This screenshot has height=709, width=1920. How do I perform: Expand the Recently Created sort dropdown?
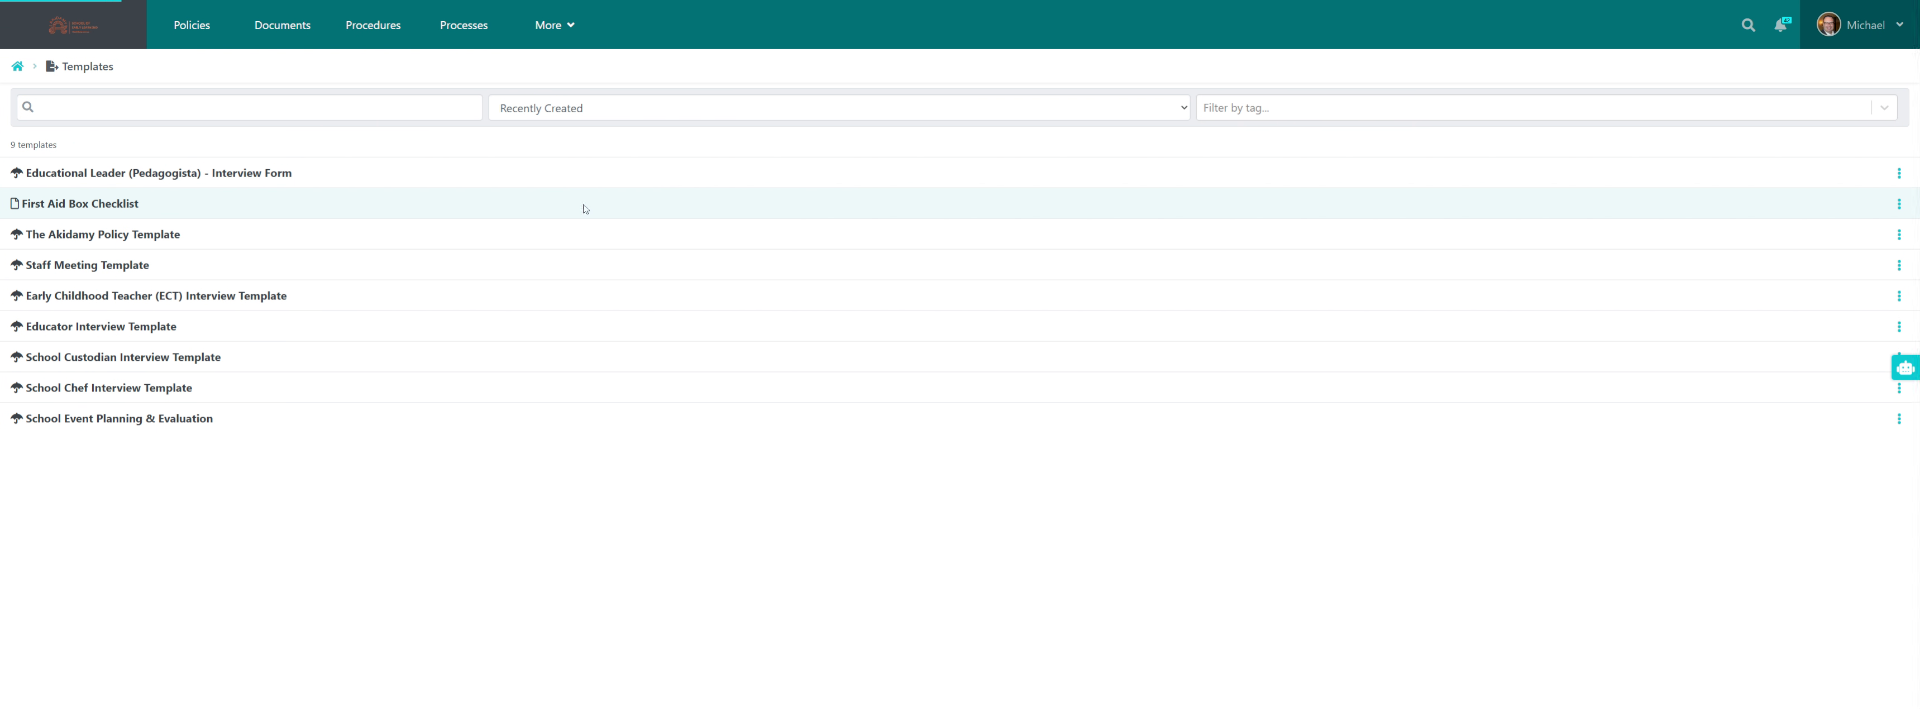point(838,108)
